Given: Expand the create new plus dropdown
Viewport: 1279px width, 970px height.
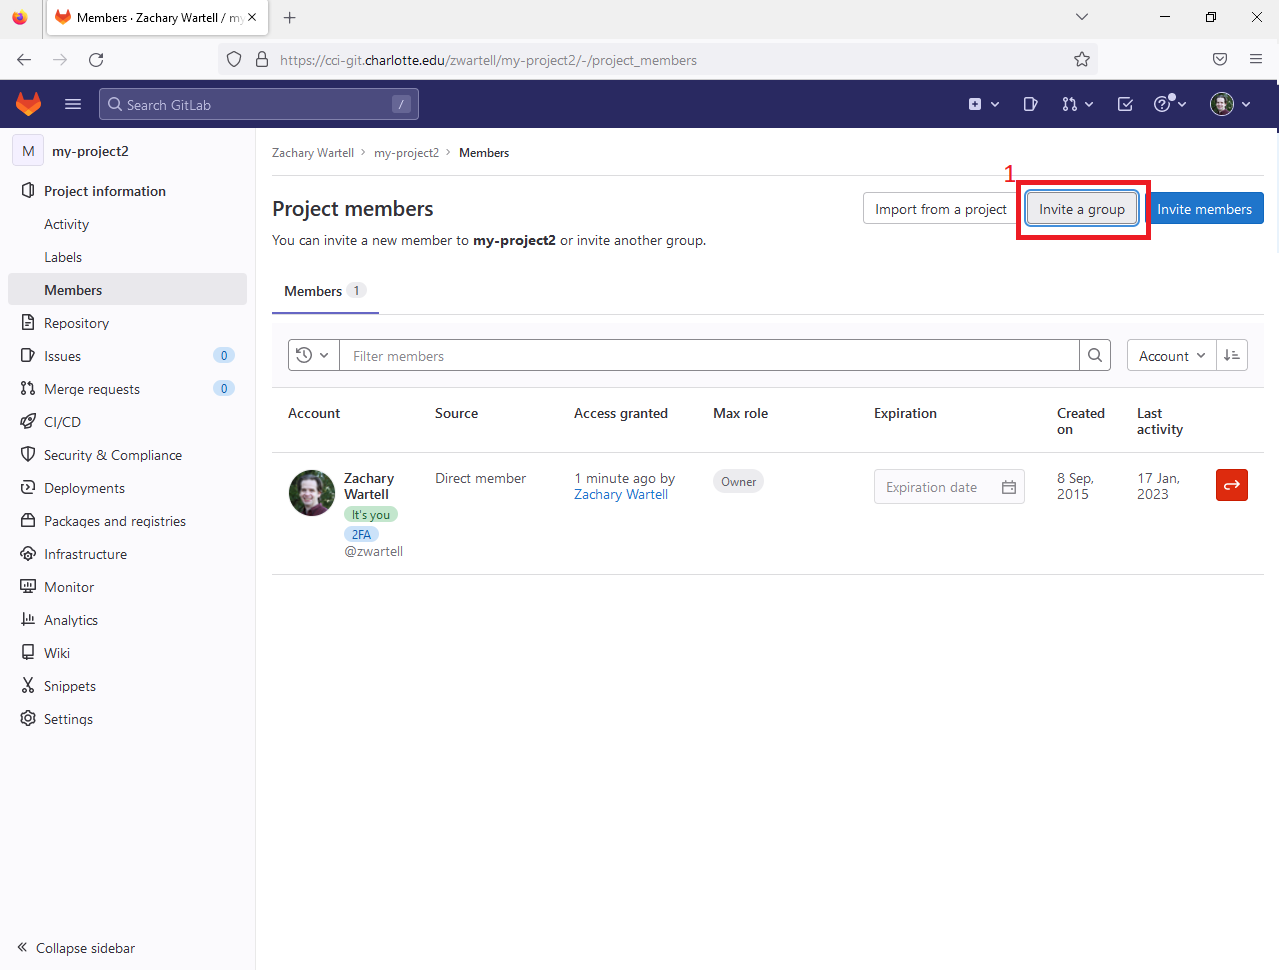Looking at the screenshot, I should click(x=983, y=104).
